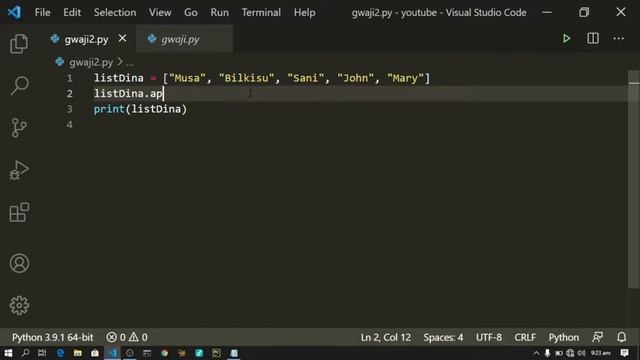The height and width of the screenshot is (360, 640).
Task: Change end of line sequence CRLF
Action: click(x=525, y=337)
